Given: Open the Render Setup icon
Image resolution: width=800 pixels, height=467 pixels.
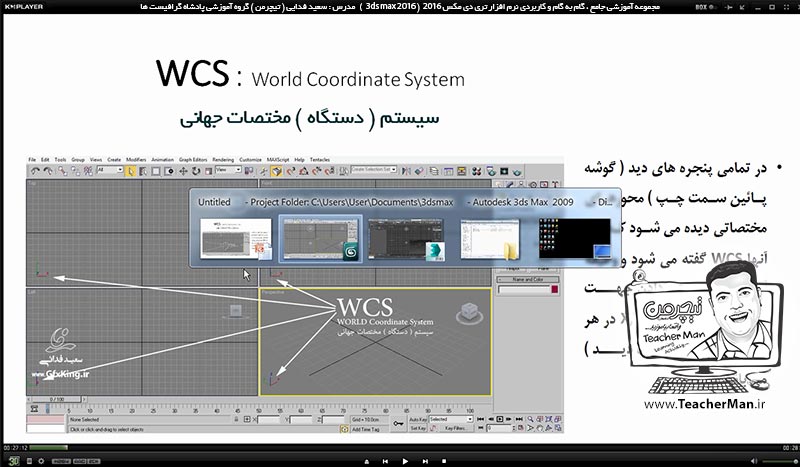Looking at the screenshot, I should point(490,171).
